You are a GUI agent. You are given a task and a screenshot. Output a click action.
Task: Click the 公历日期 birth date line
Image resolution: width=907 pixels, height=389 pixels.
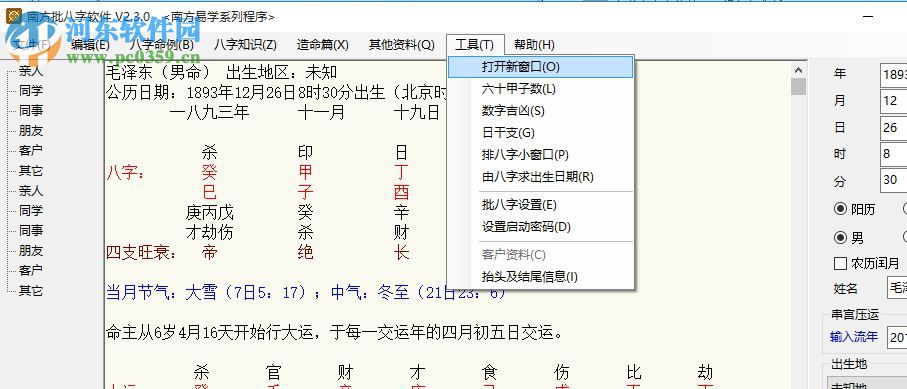(x=277, y=93)
